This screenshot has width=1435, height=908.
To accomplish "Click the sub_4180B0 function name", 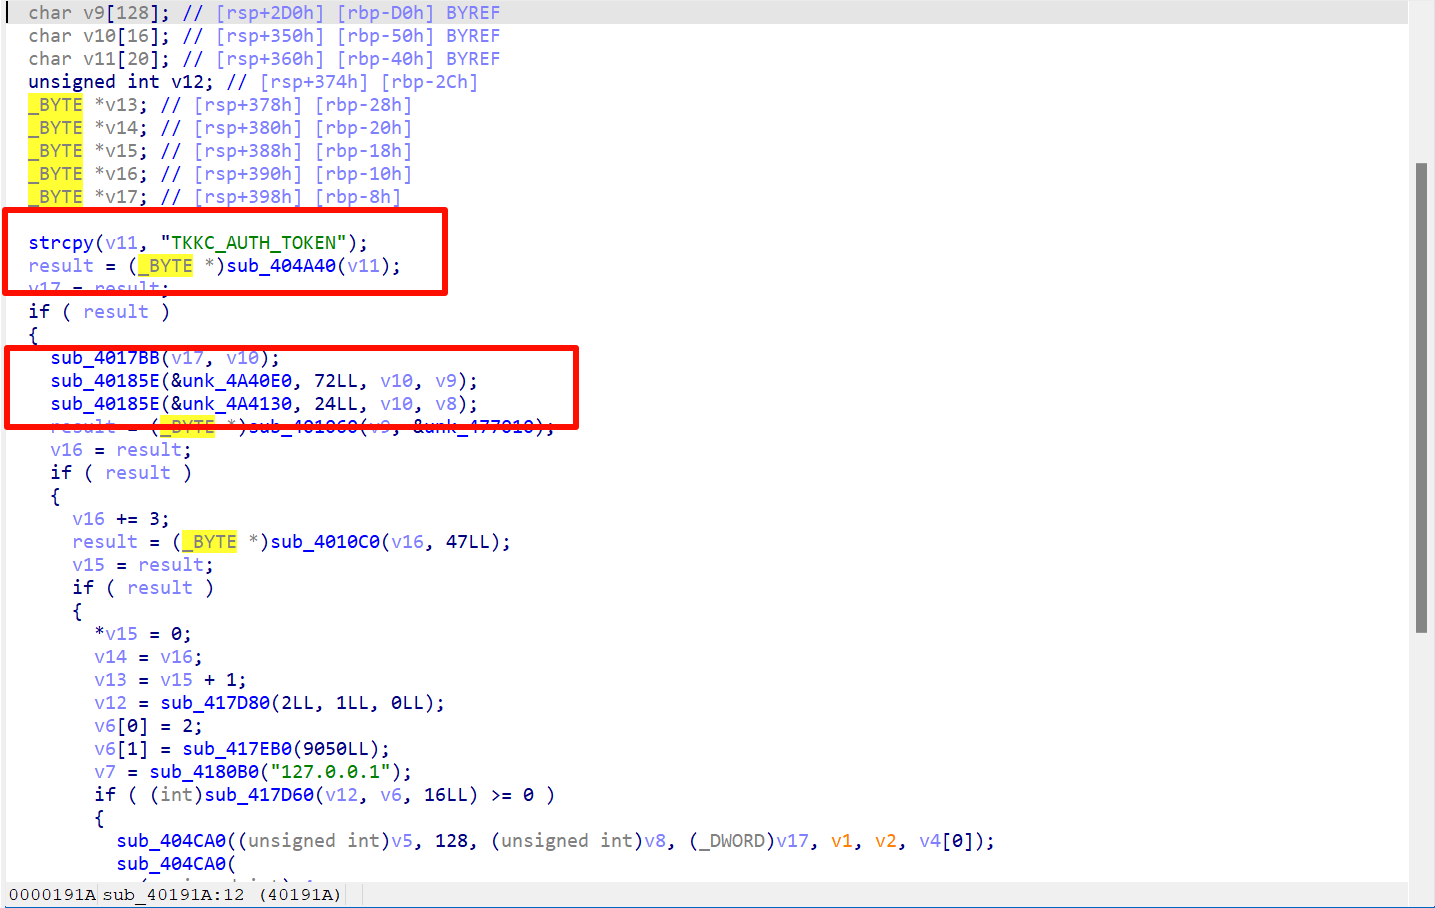I will point(204,772).
